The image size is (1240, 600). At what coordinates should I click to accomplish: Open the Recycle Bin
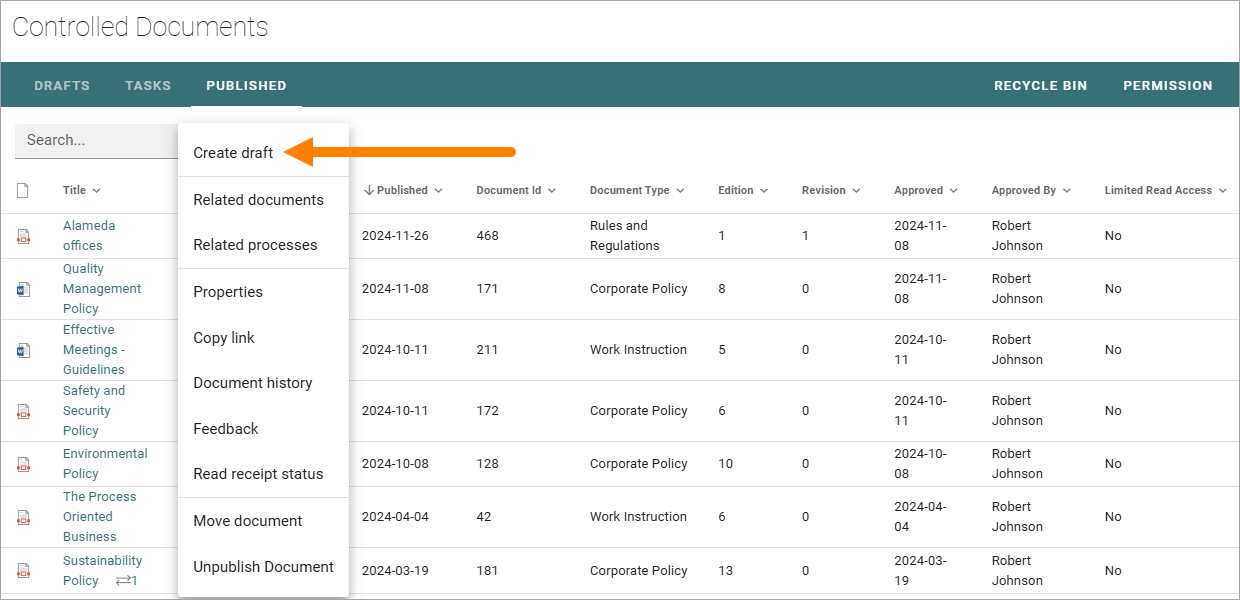pyautogui.click(x=1040, y=86)
